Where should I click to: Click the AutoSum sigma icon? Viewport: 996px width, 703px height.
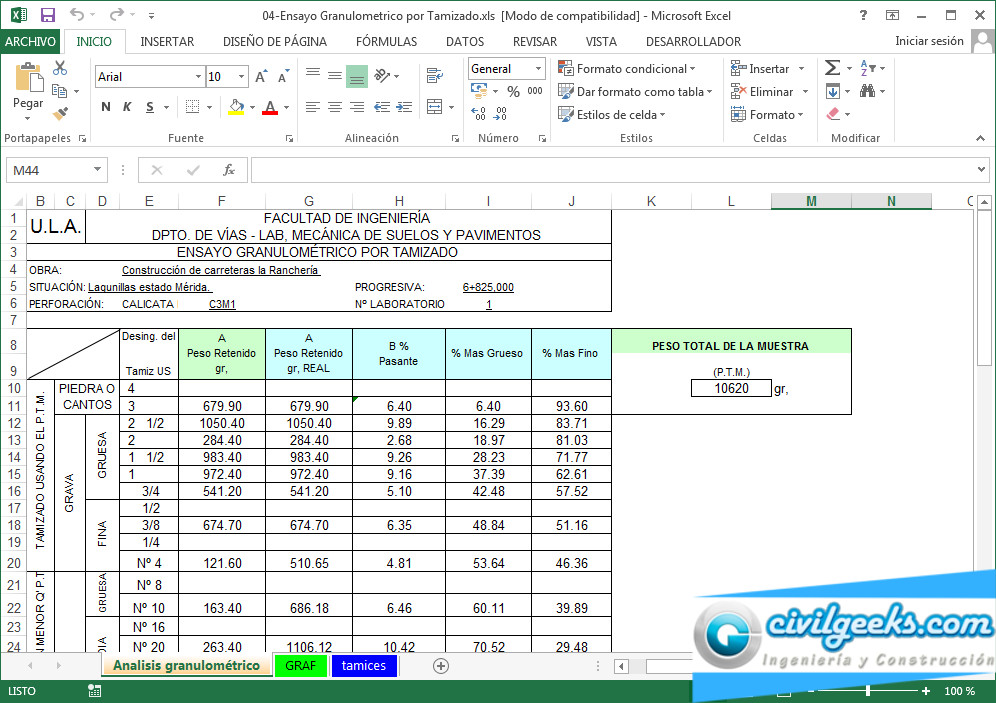click(832, 68)
